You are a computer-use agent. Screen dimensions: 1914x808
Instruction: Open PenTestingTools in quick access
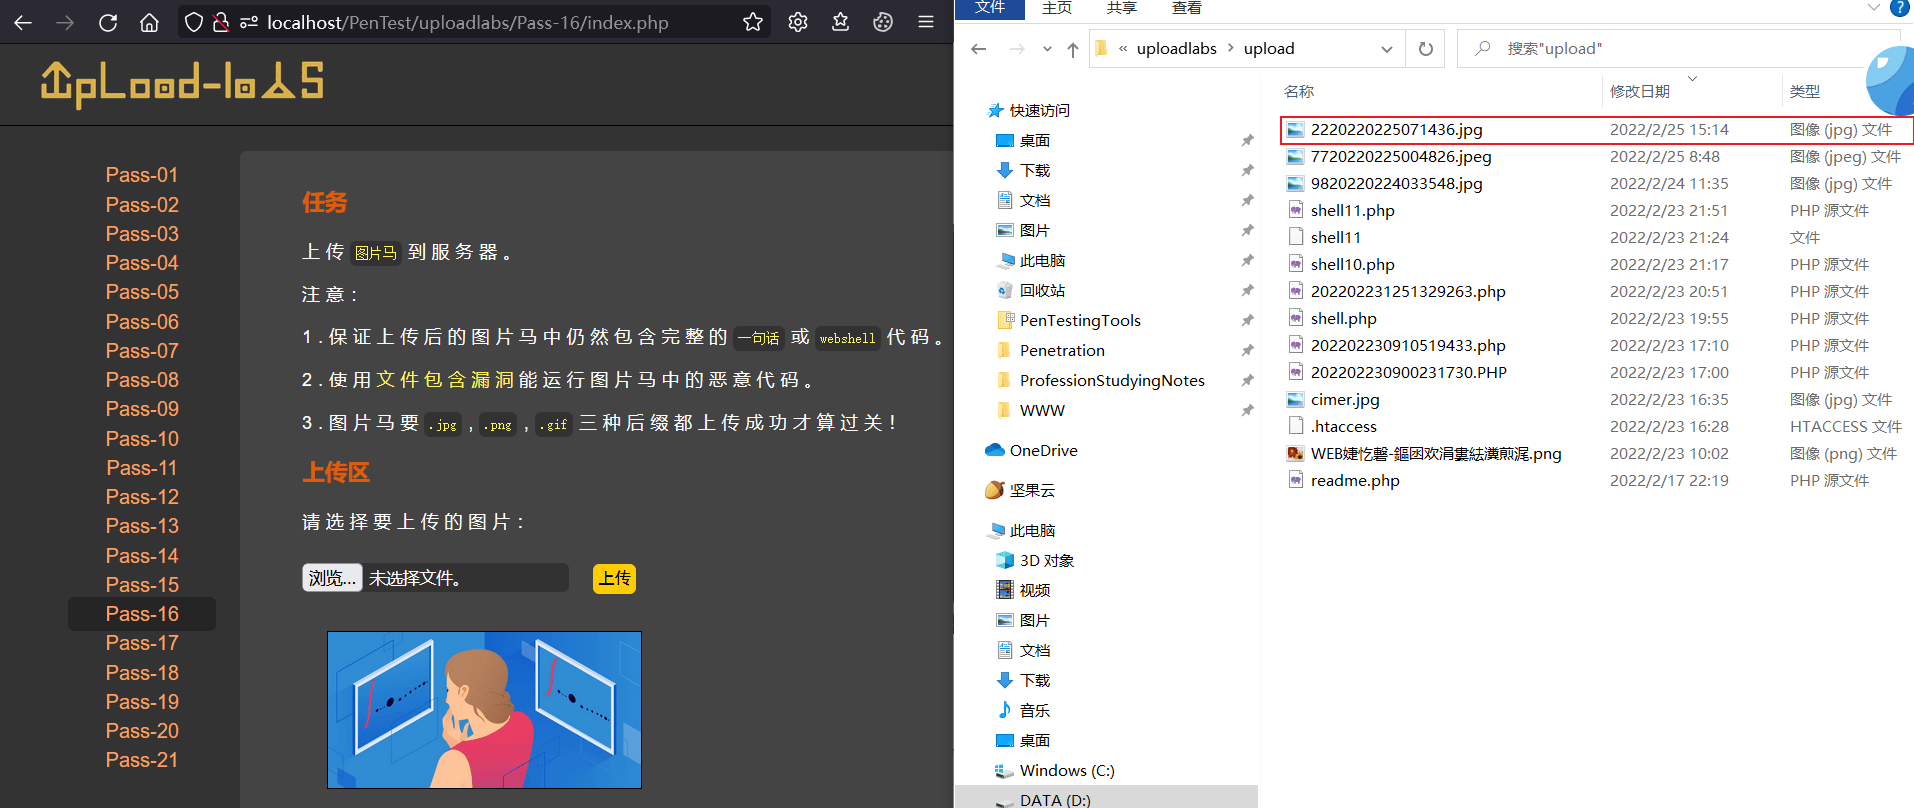1079,320
